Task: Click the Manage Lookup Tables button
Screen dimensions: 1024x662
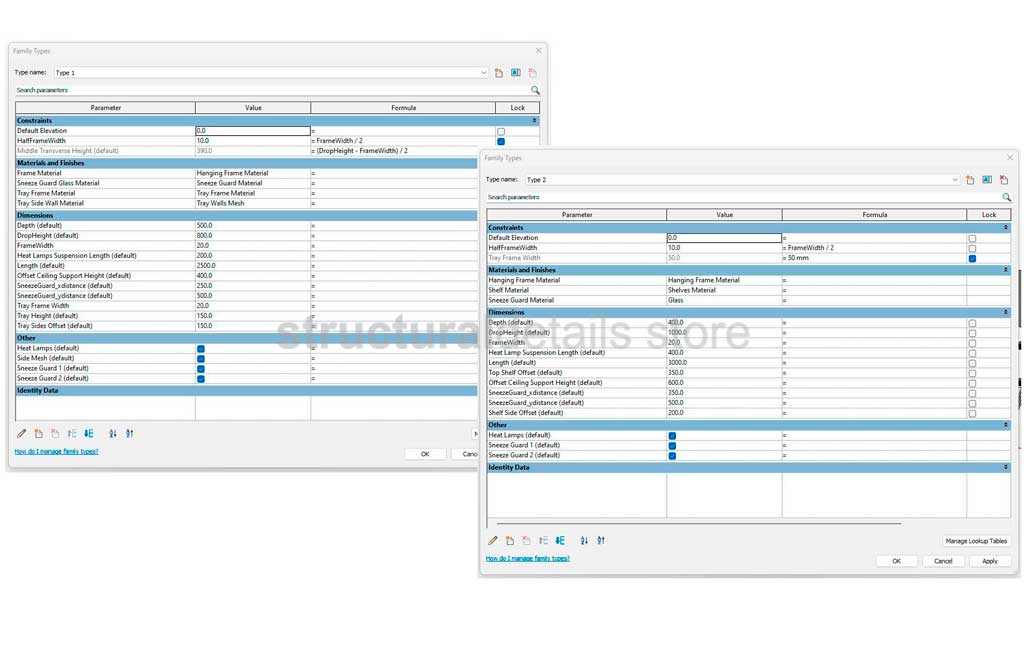Action: point(976,541)
